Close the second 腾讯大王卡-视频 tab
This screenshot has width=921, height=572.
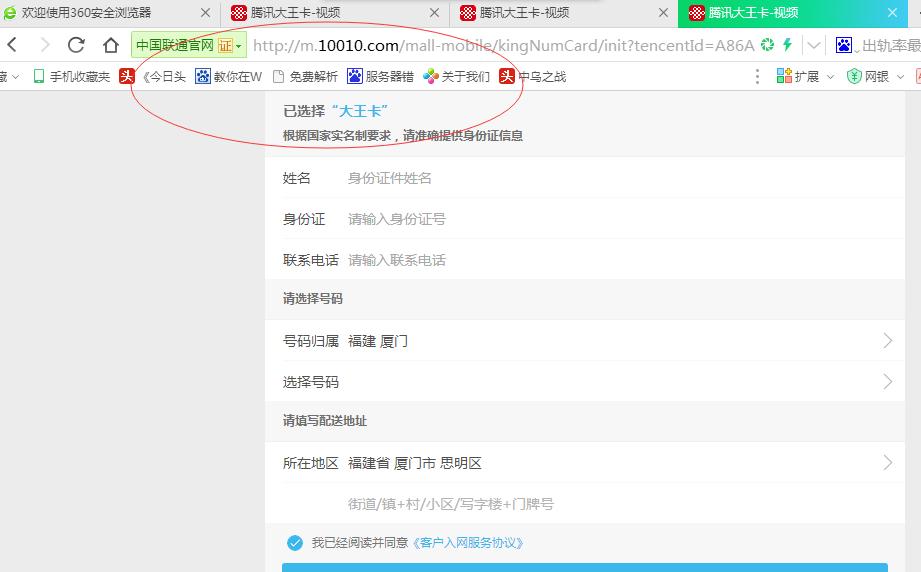pos(663,12)
